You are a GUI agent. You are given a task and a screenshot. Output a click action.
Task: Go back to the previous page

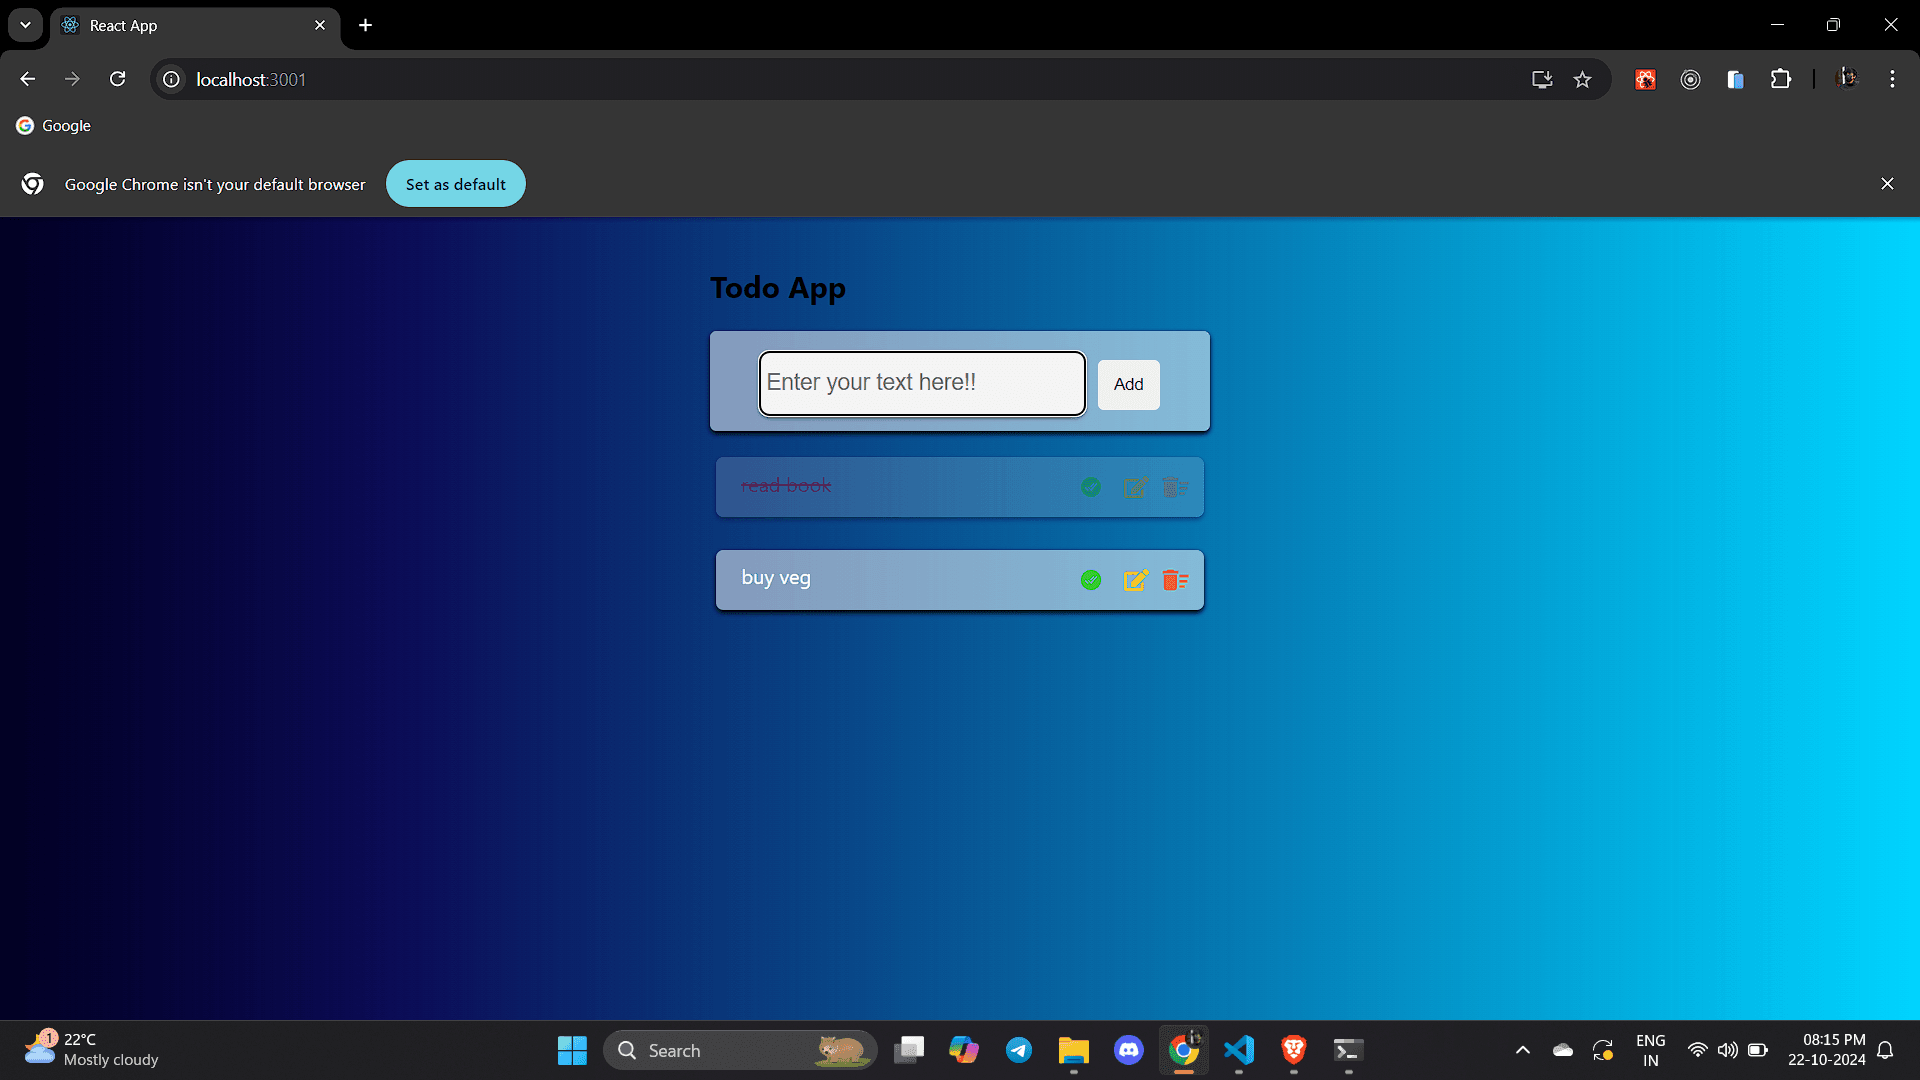point(27,79)
